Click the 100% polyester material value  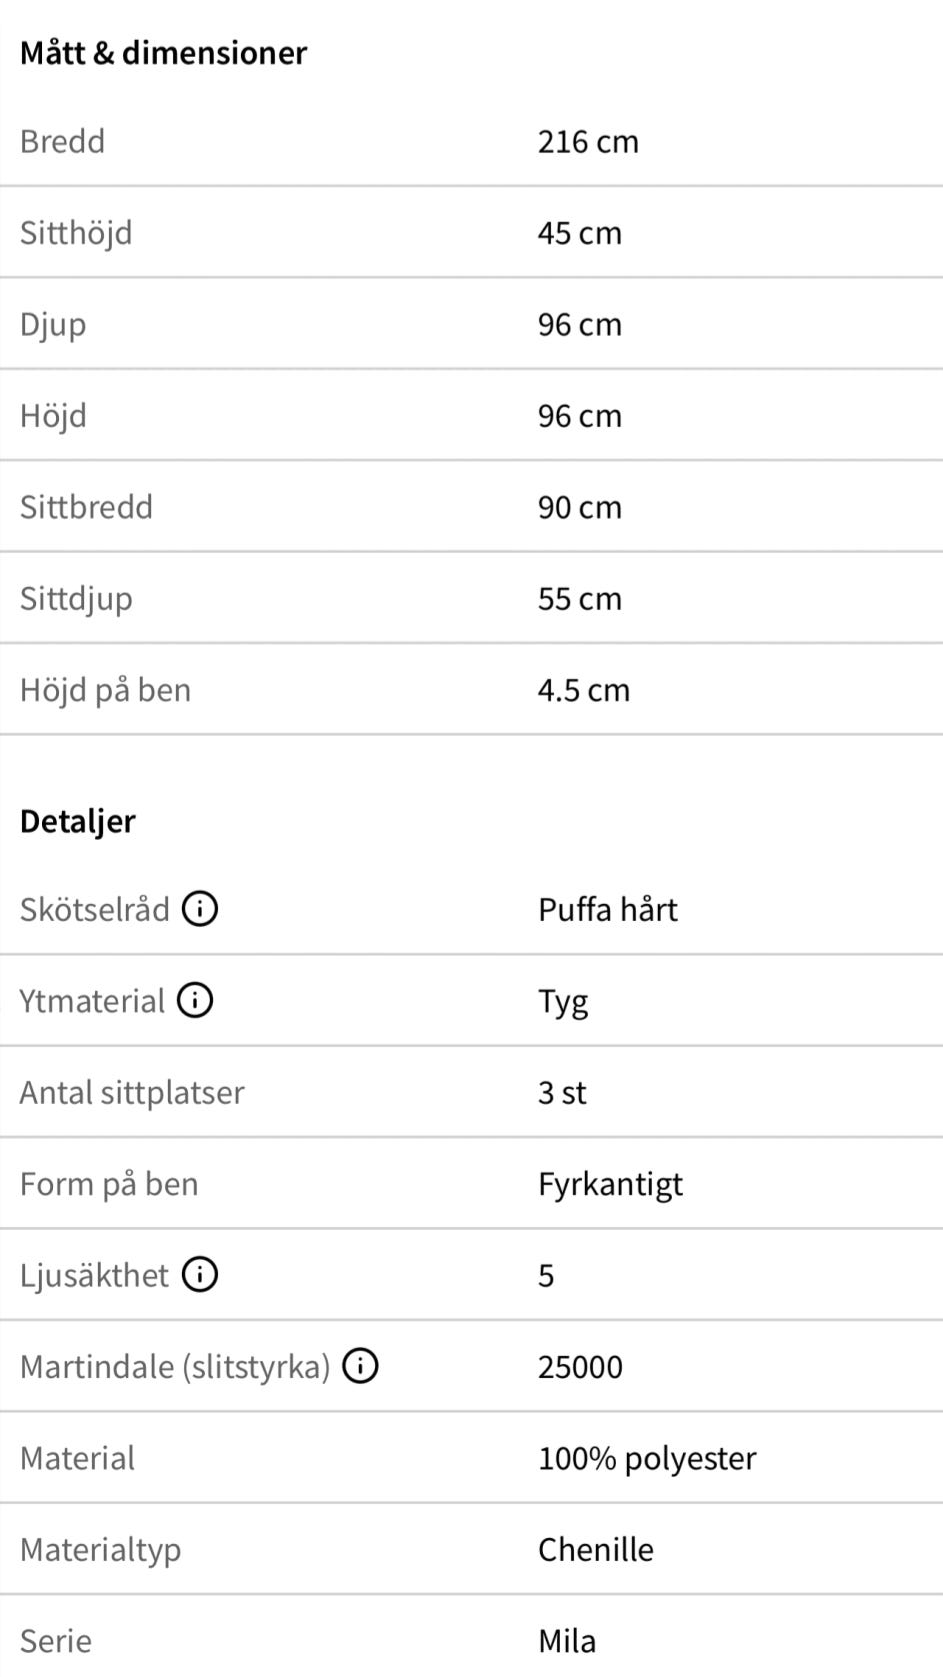(x=647, y=1458)
